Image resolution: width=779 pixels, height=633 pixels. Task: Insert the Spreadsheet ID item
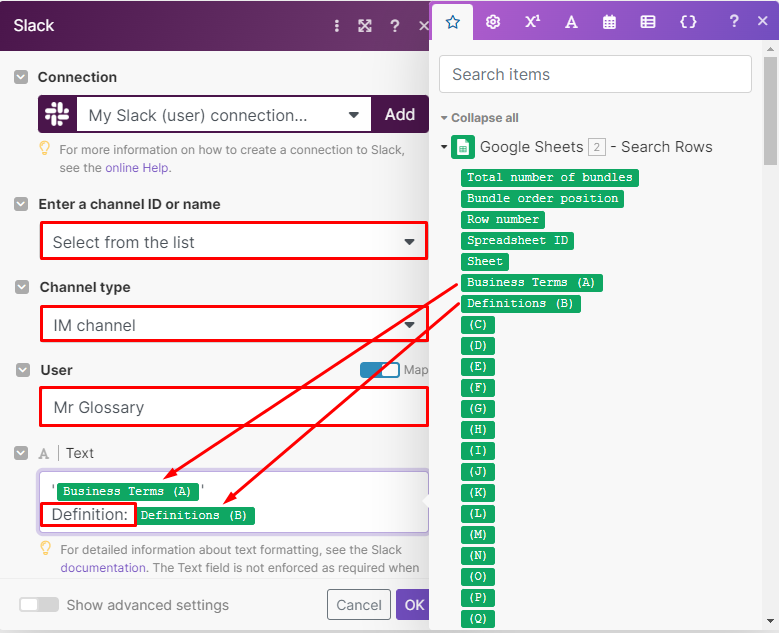point(517,240)
